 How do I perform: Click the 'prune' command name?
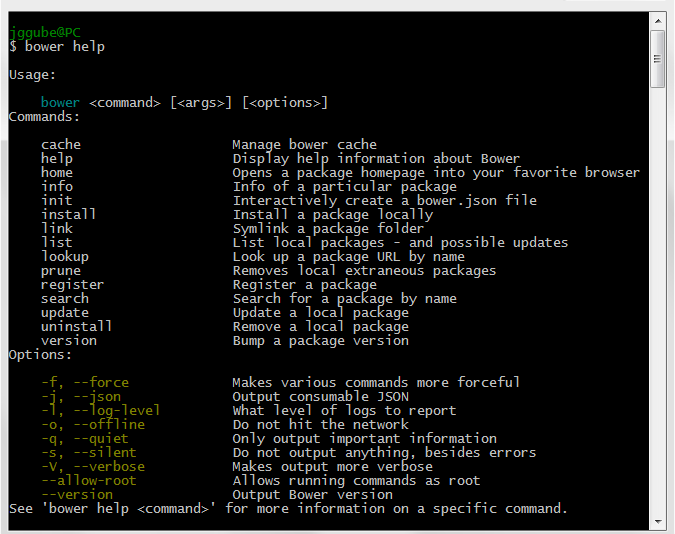point(61,270)
